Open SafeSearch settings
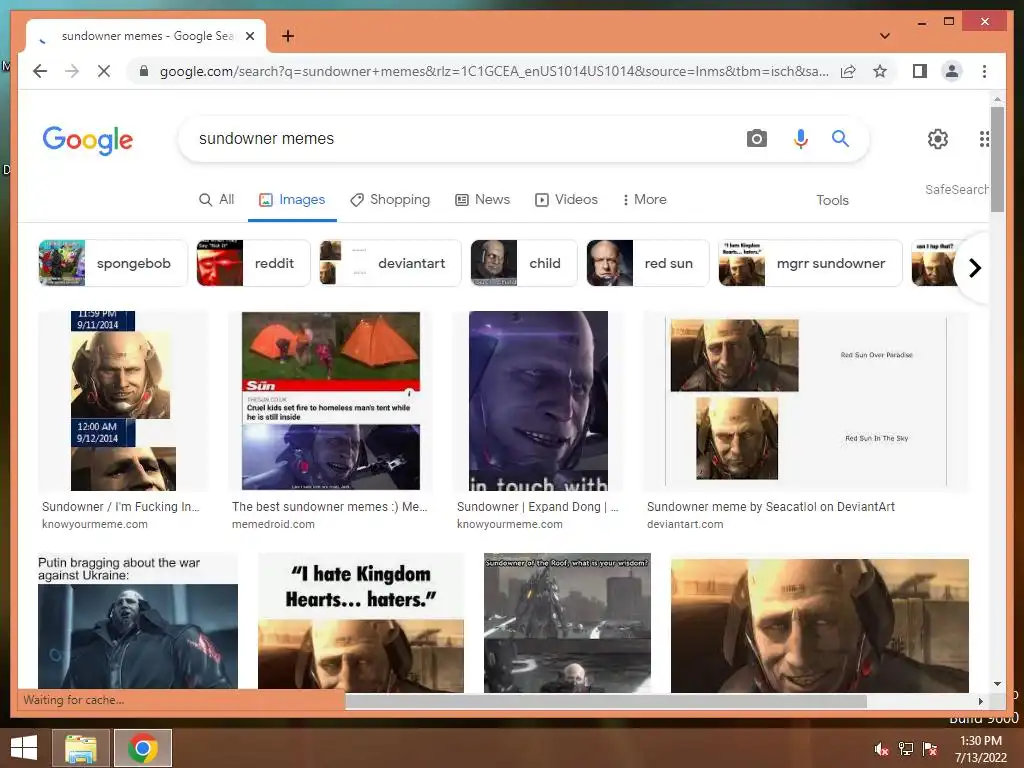1024x768 pixels. click(x=956, y=189)
